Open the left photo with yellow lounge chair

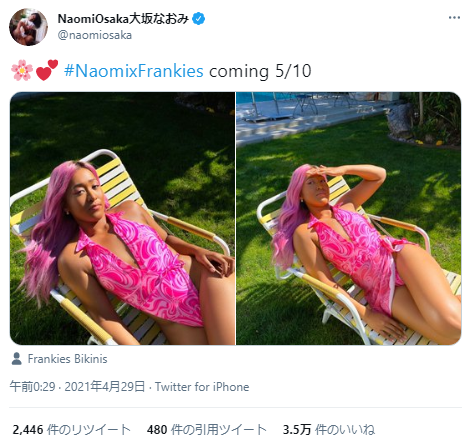(122, 218)
